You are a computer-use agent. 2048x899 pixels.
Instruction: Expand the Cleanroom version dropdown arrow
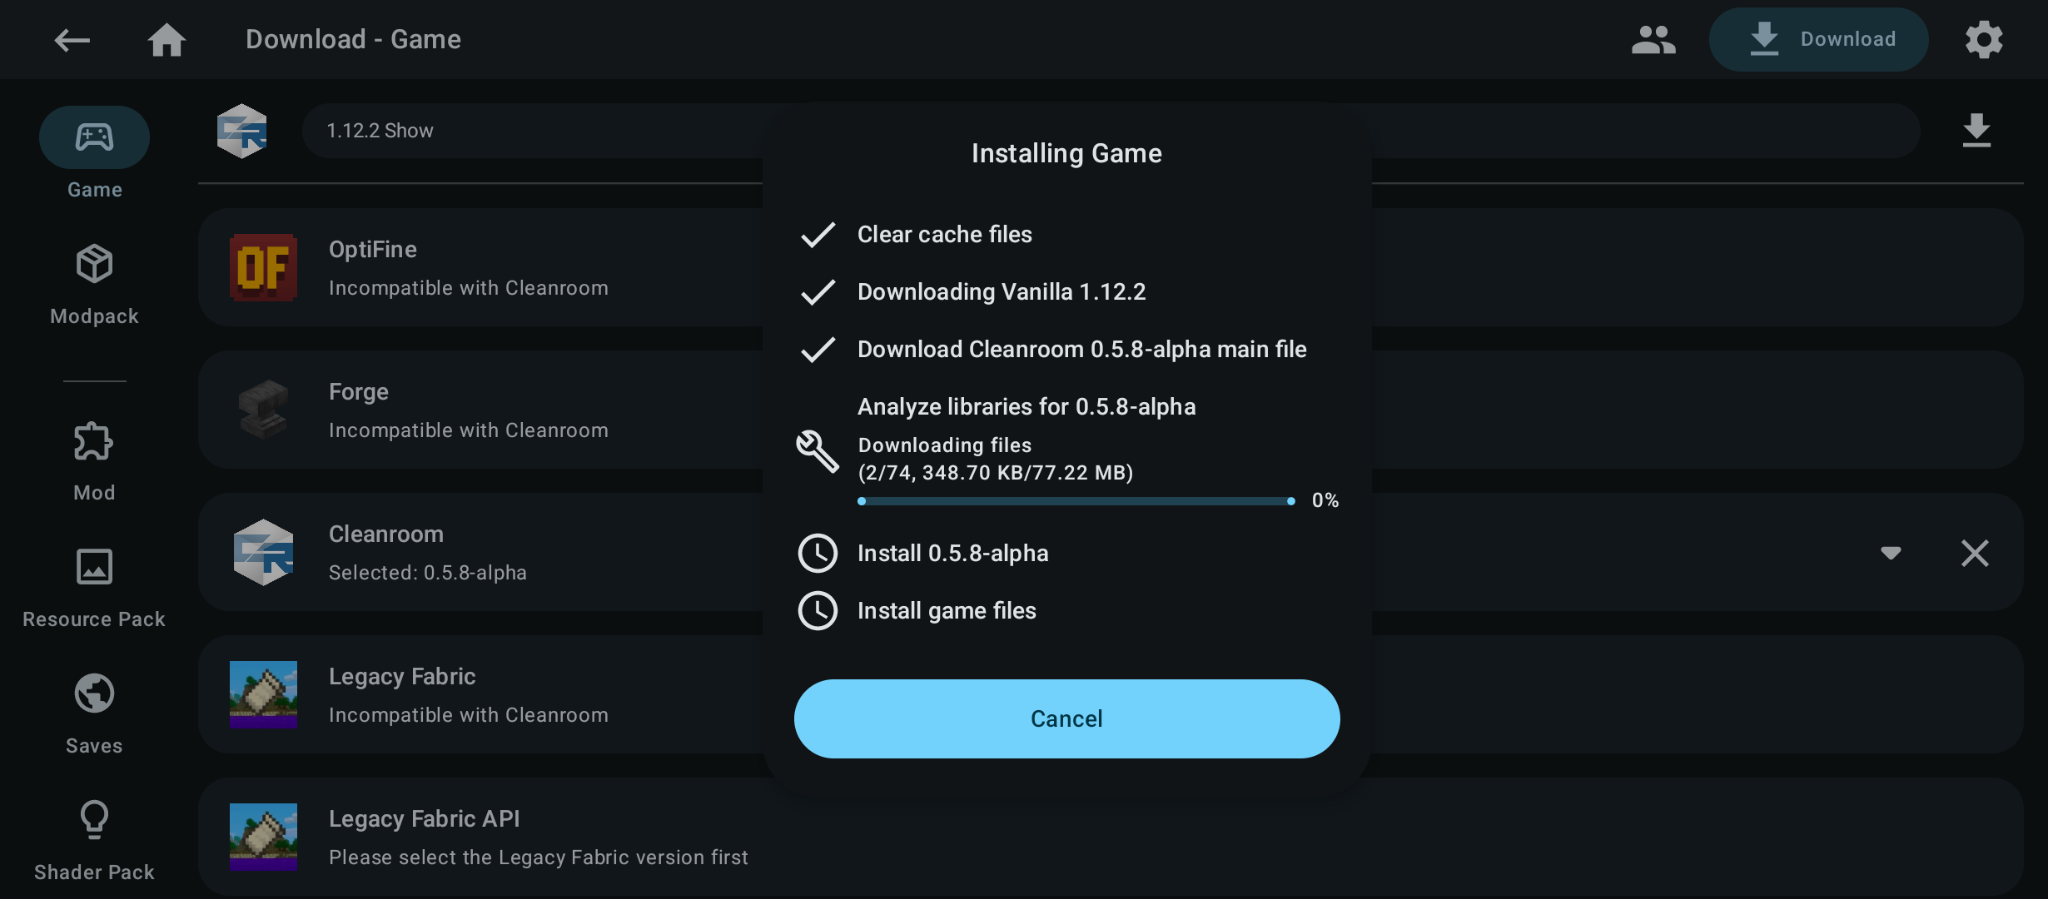[x=1890, y=553]
